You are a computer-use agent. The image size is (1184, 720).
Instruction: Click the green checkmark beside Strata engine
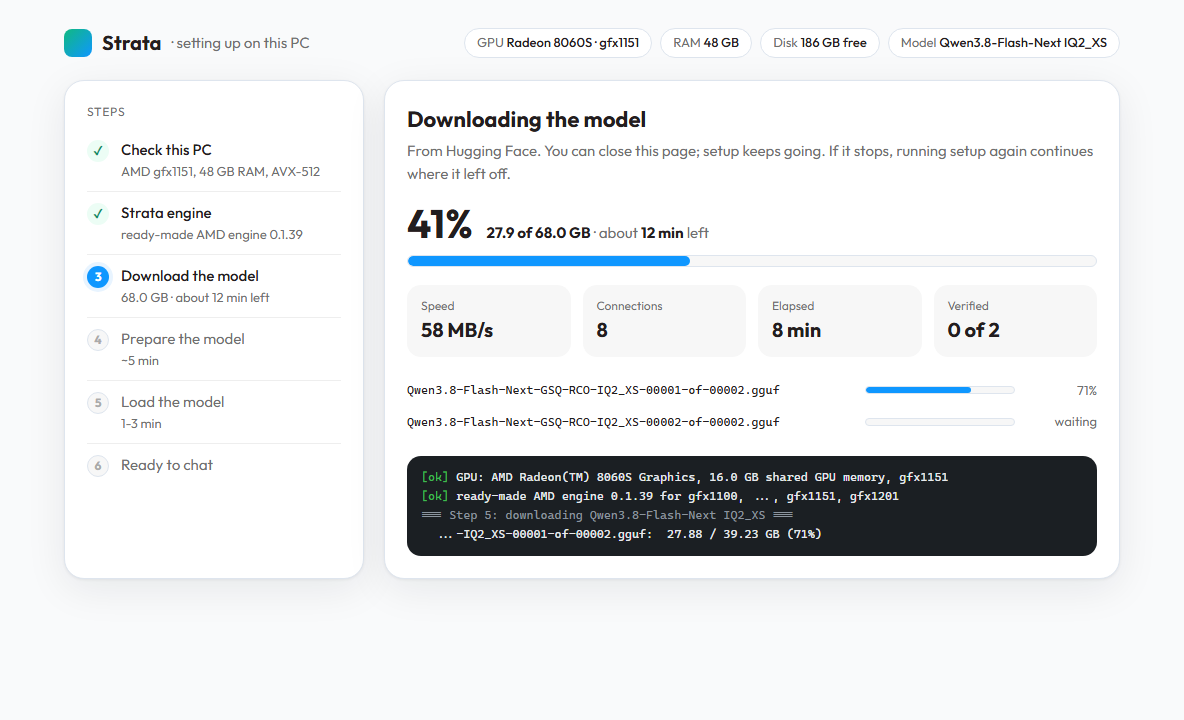point(98,214)
